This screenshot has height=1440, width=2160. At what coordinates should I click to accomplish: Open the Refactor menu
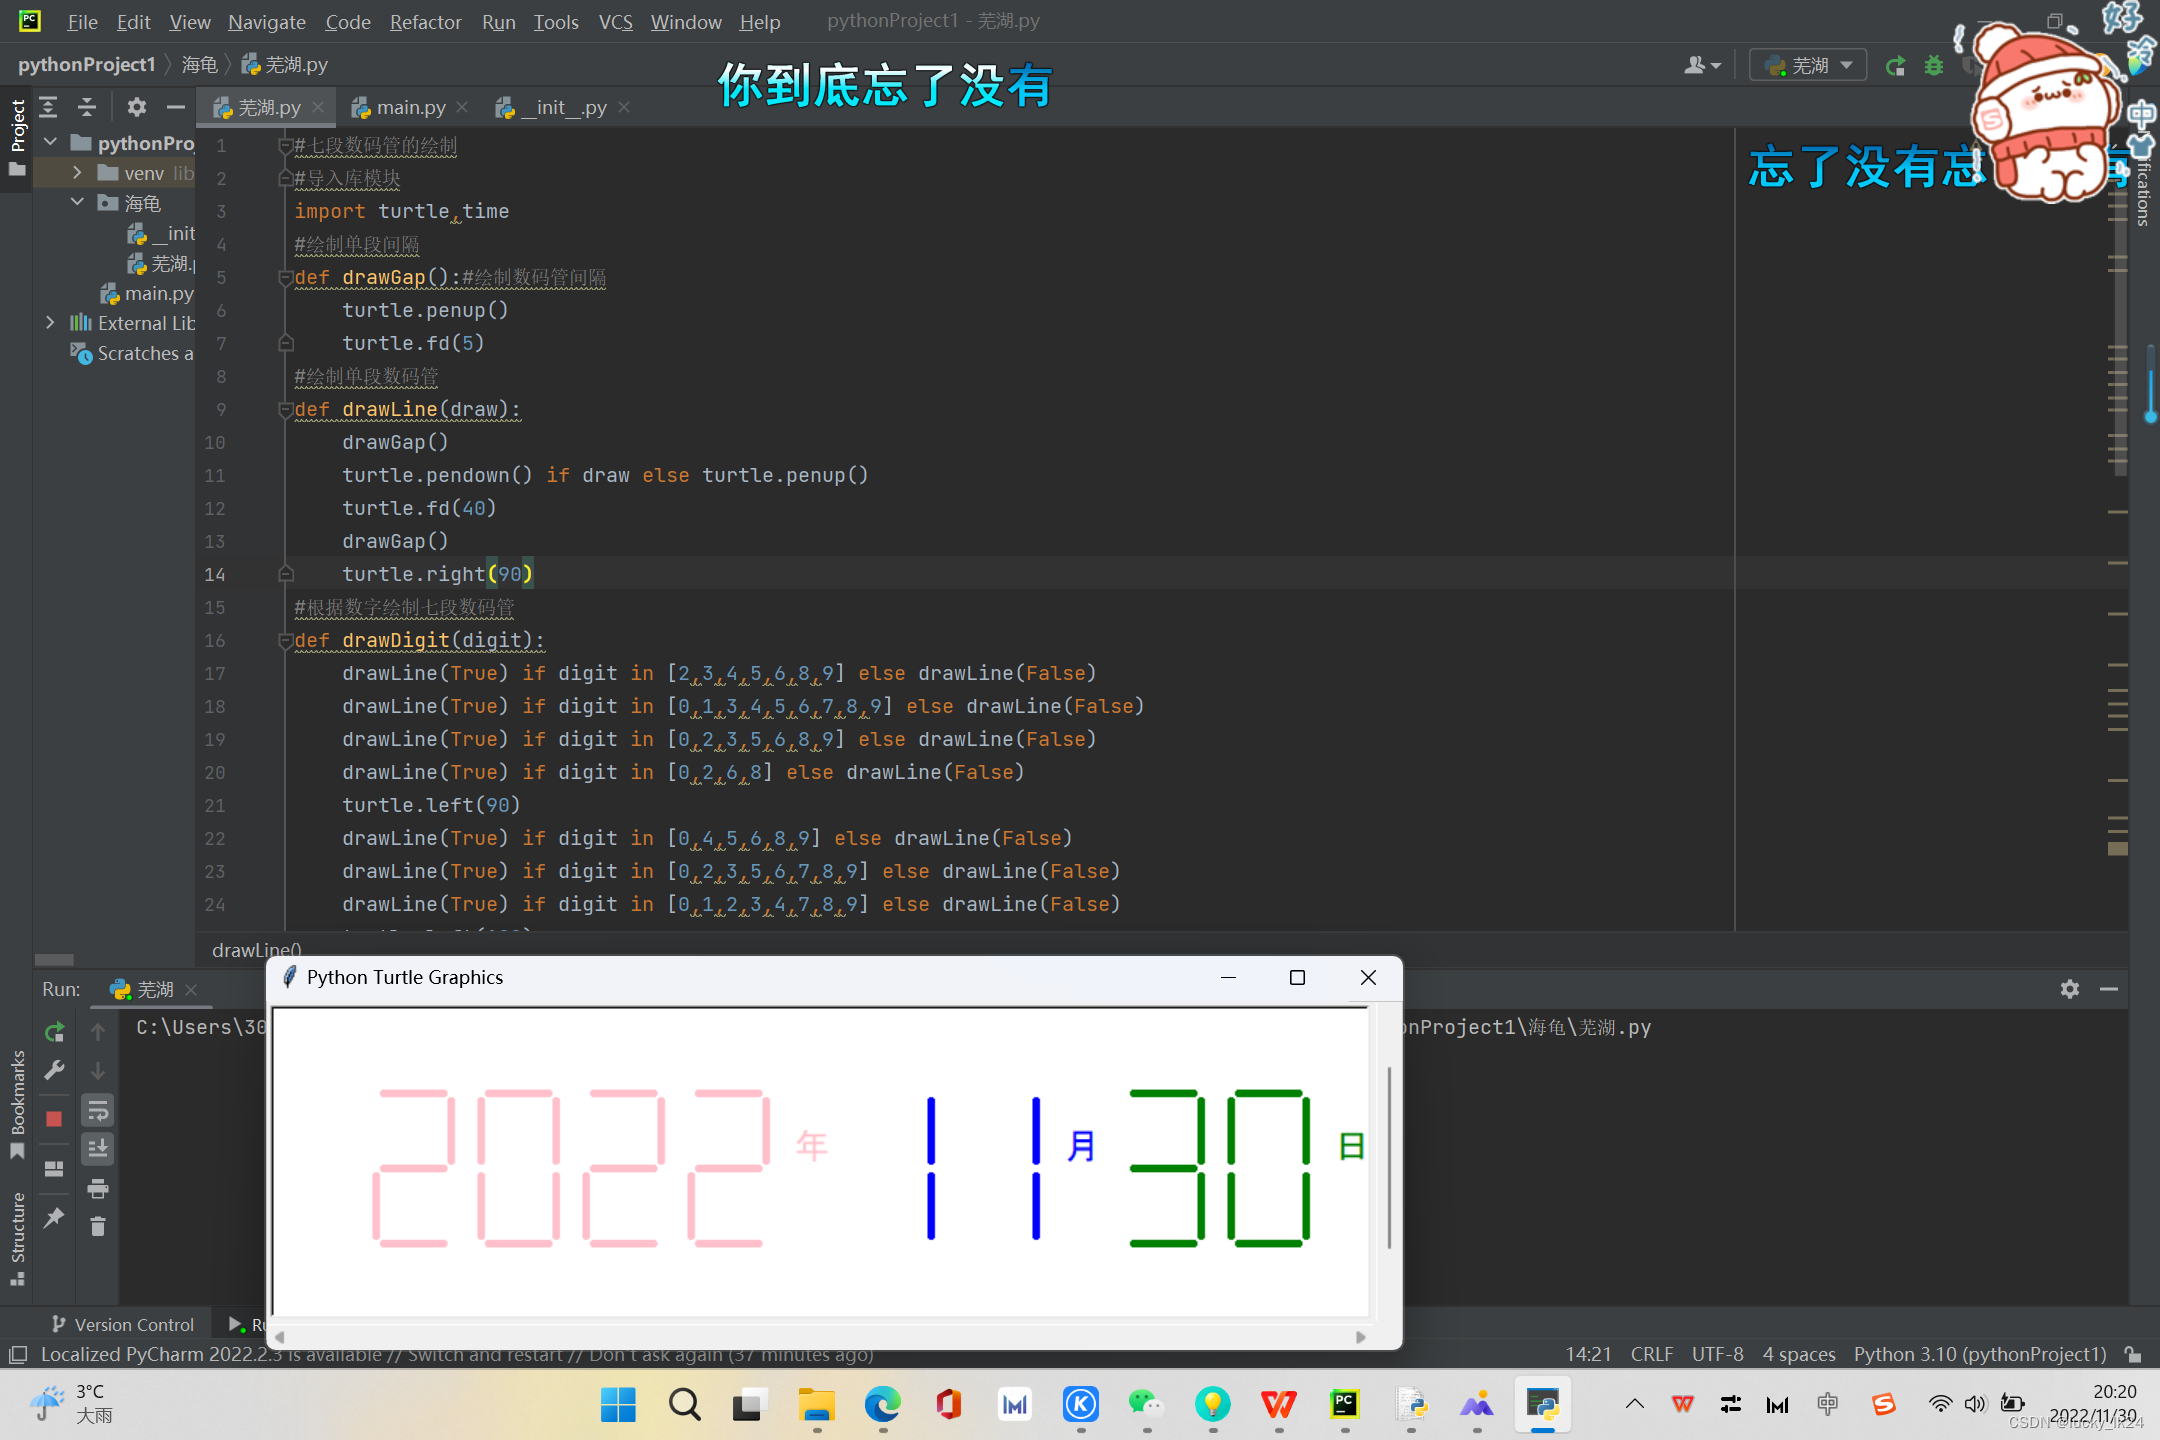[425, 22]
